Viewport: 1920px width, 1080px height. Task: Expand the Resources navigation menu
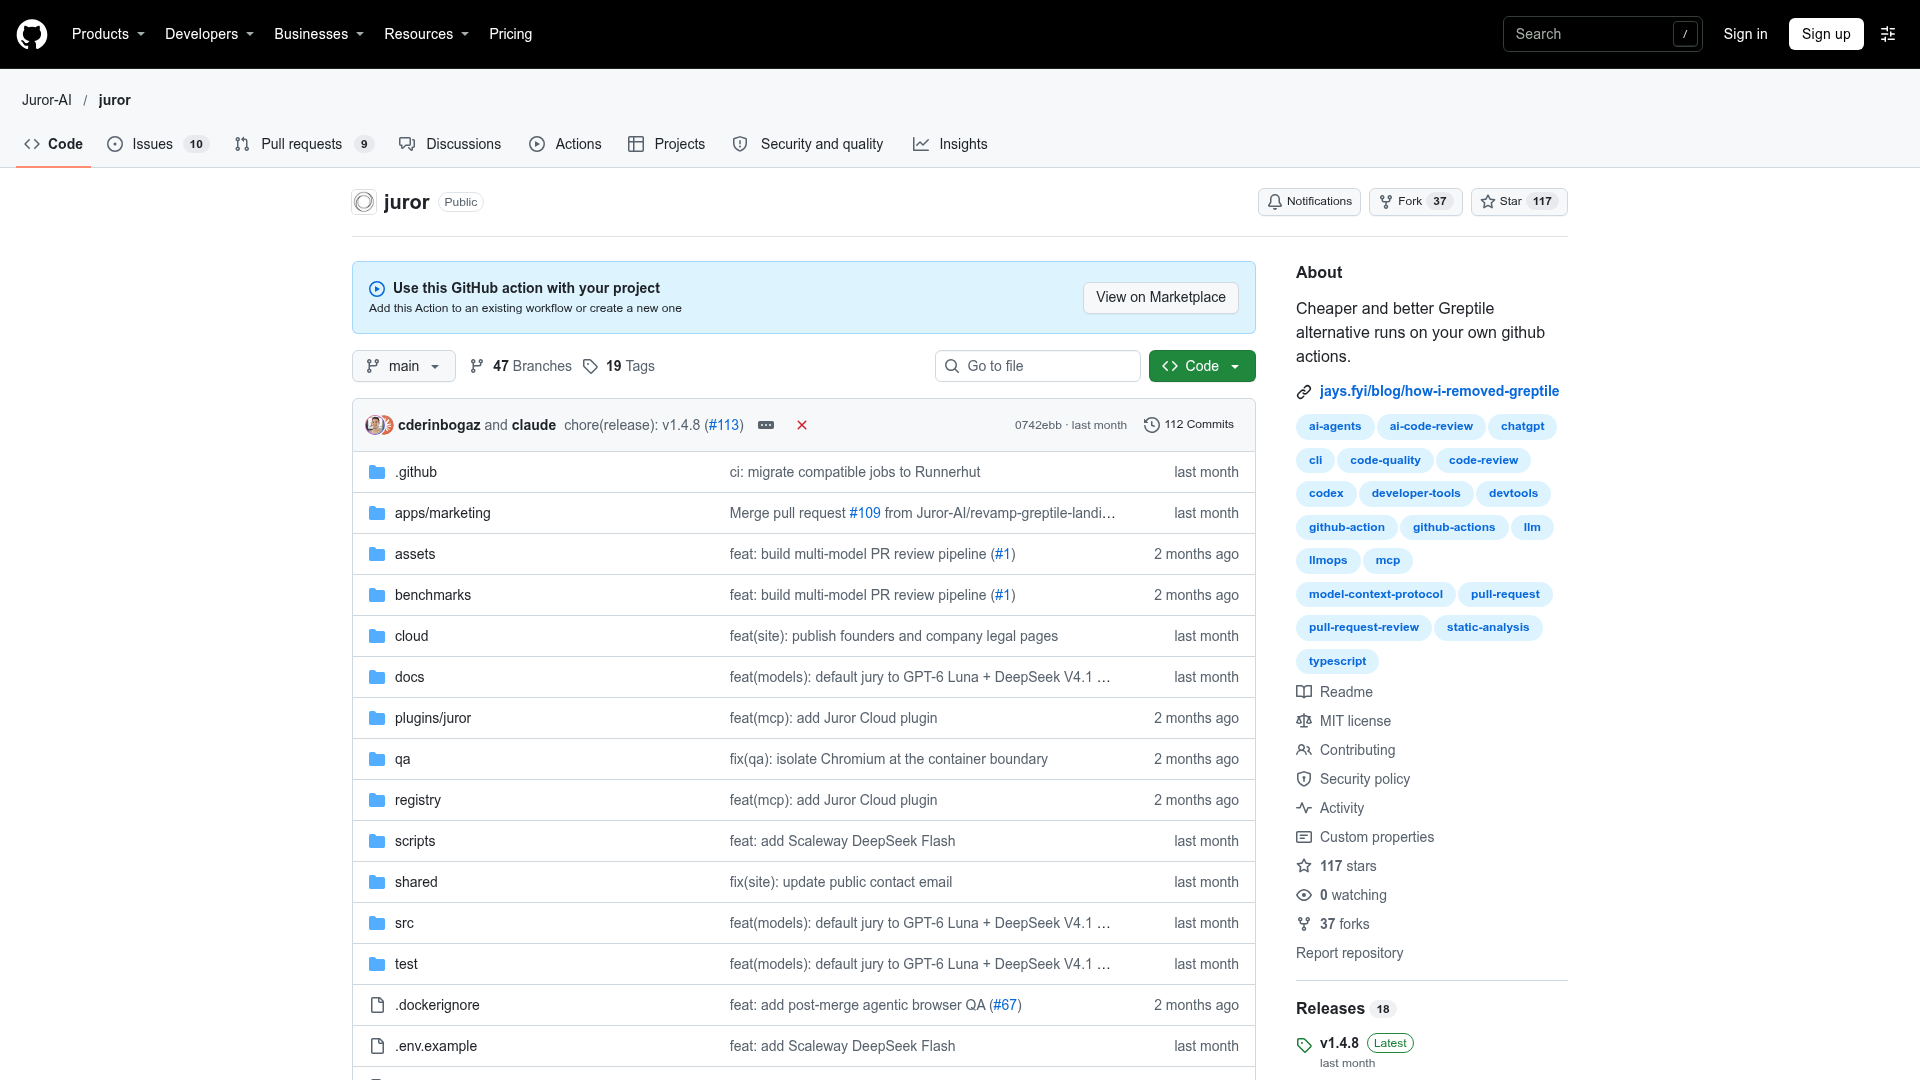pos(426,34)
